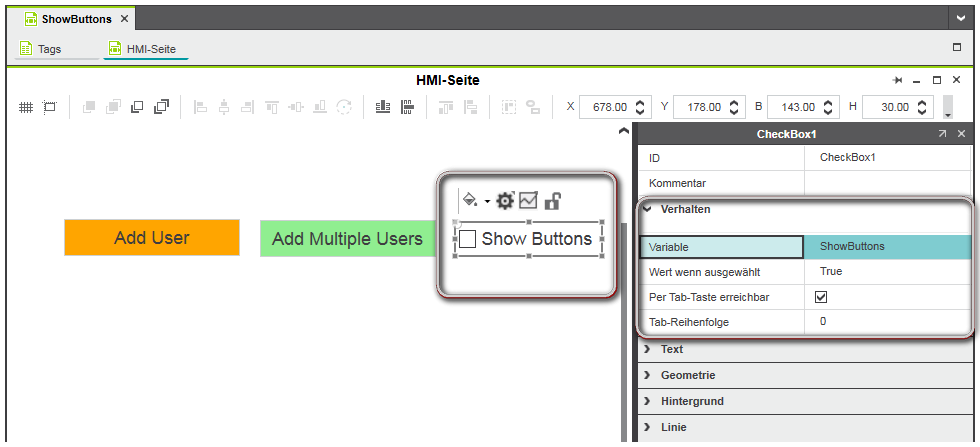Toggle the grid display icon in the toolbar
The width and height of the screenshot is (980, 447).
click(26, 107)
